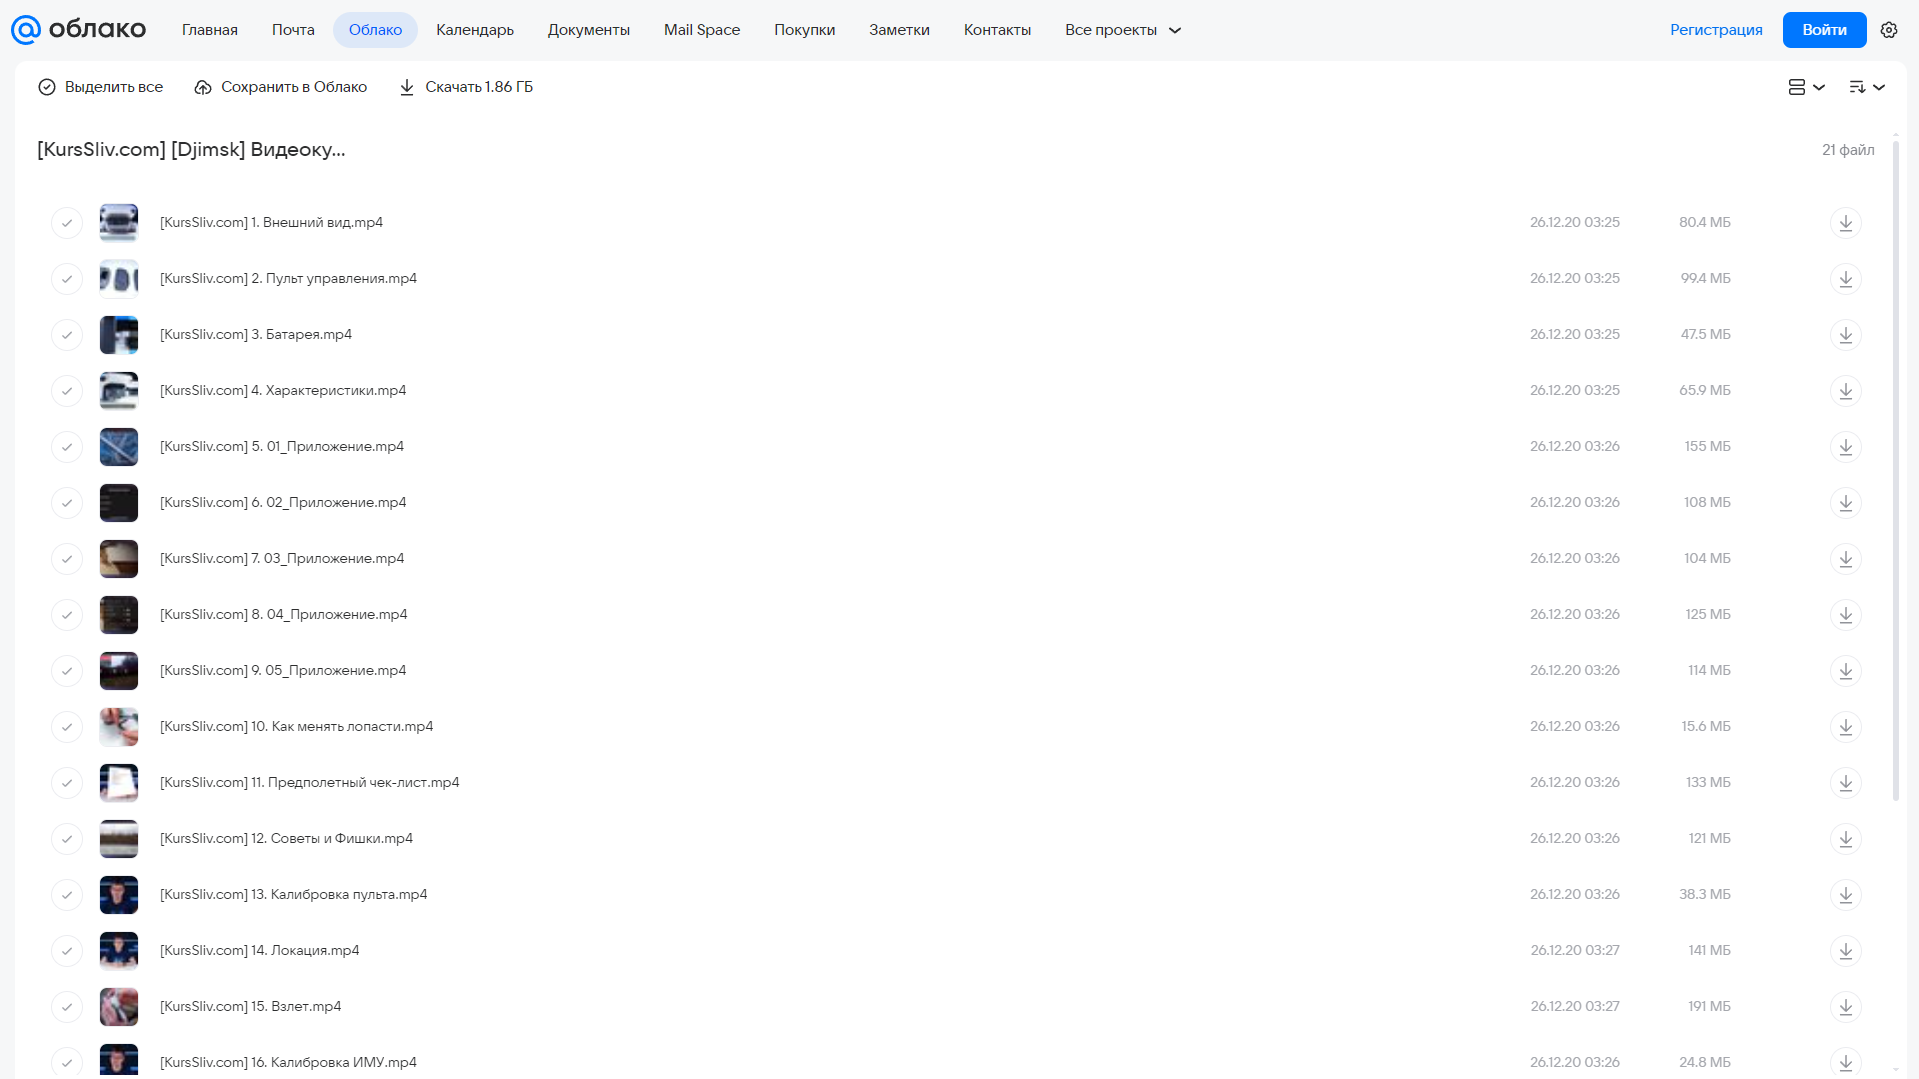
Task: Go to the Почта tab
Action: (293, 30)
